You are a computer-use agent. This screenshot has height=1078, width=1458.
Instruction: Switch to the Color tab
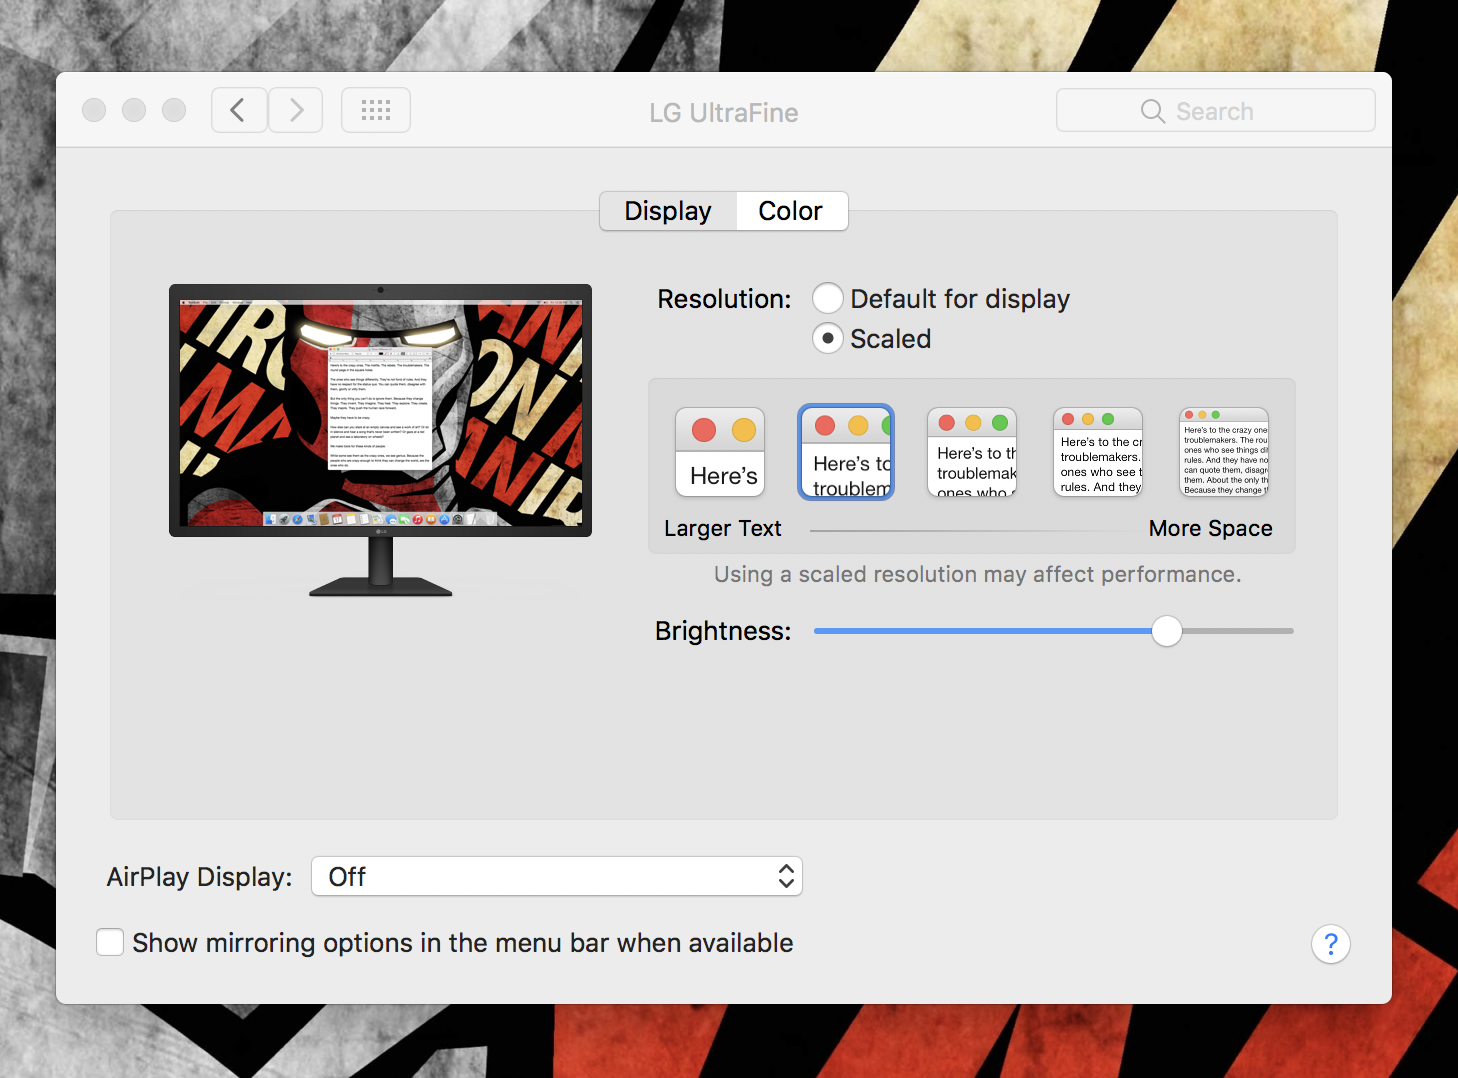791,211
